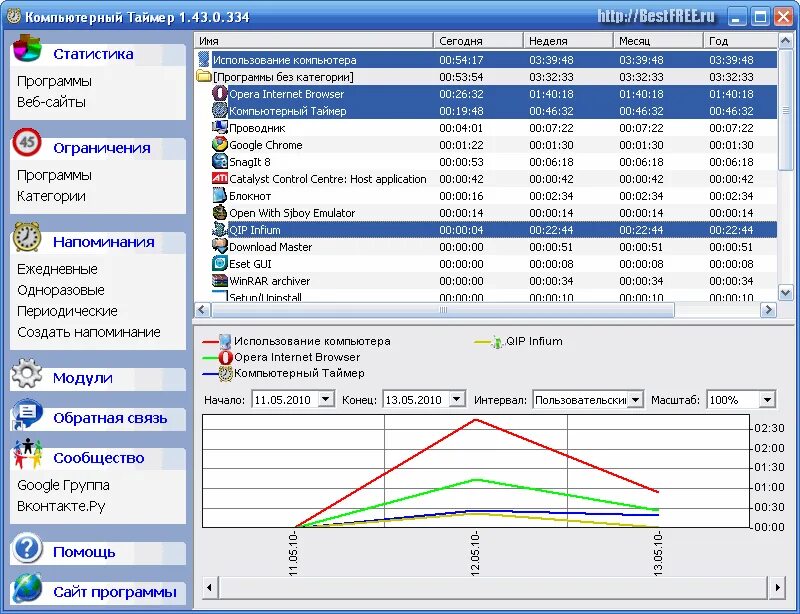Open the Помощь section
Screen dimensions: 800x614
pyautogui.click(x=84, y=552)
